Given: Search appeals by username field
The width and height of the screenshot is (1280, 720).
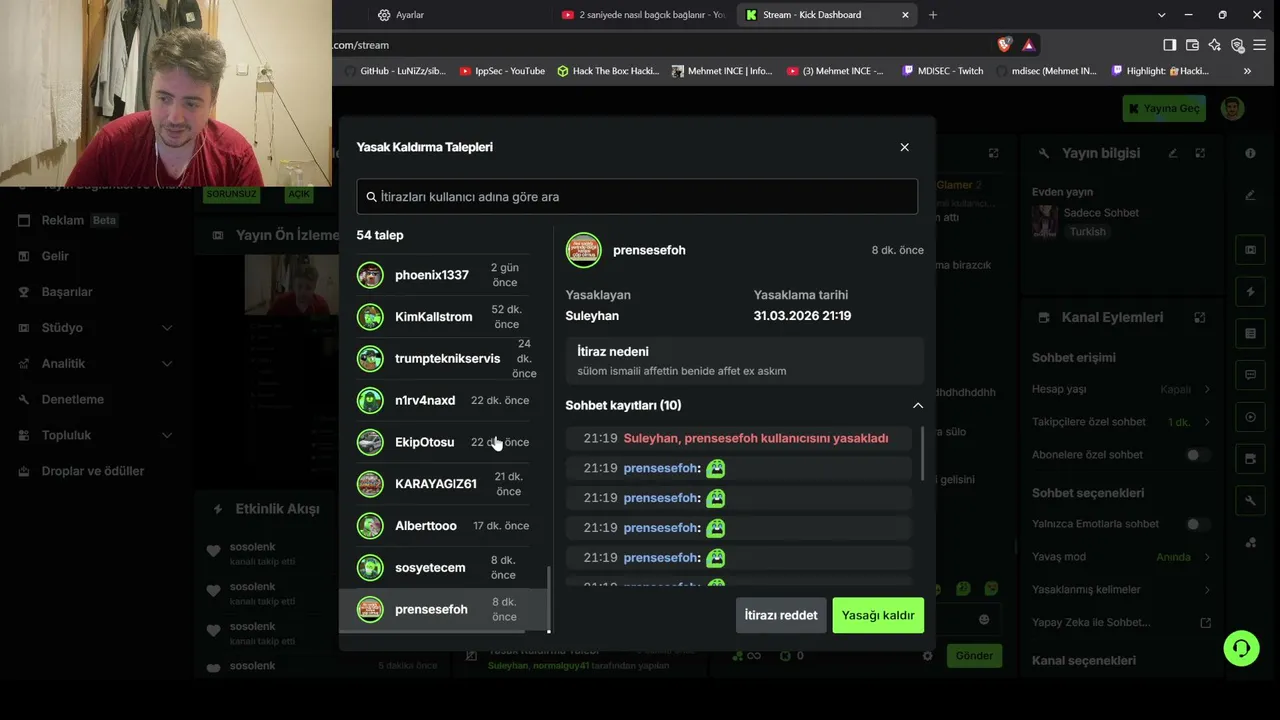Looking at the screenshot, I should [x=637, y=197].
